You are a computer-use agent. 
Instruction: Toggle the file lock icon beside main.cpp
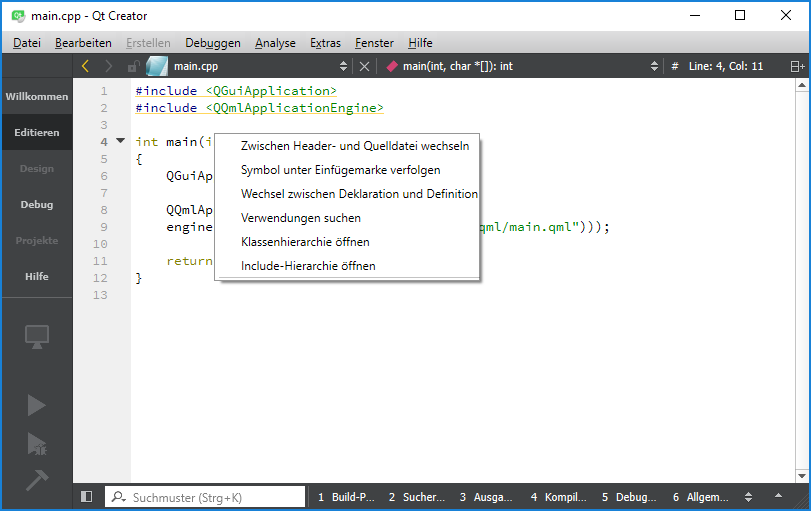(x=133, y=66)
